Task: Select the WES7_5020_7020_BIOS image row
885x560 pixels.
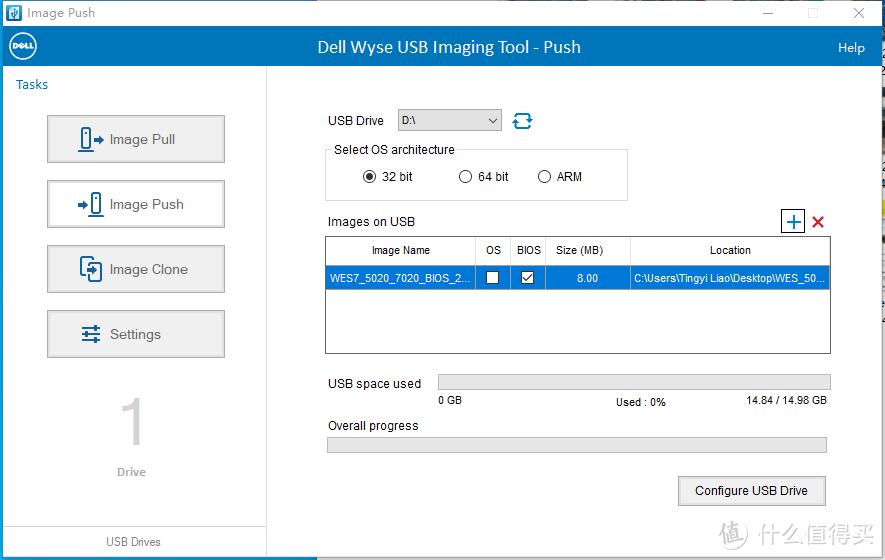Action: click(400, 278)
